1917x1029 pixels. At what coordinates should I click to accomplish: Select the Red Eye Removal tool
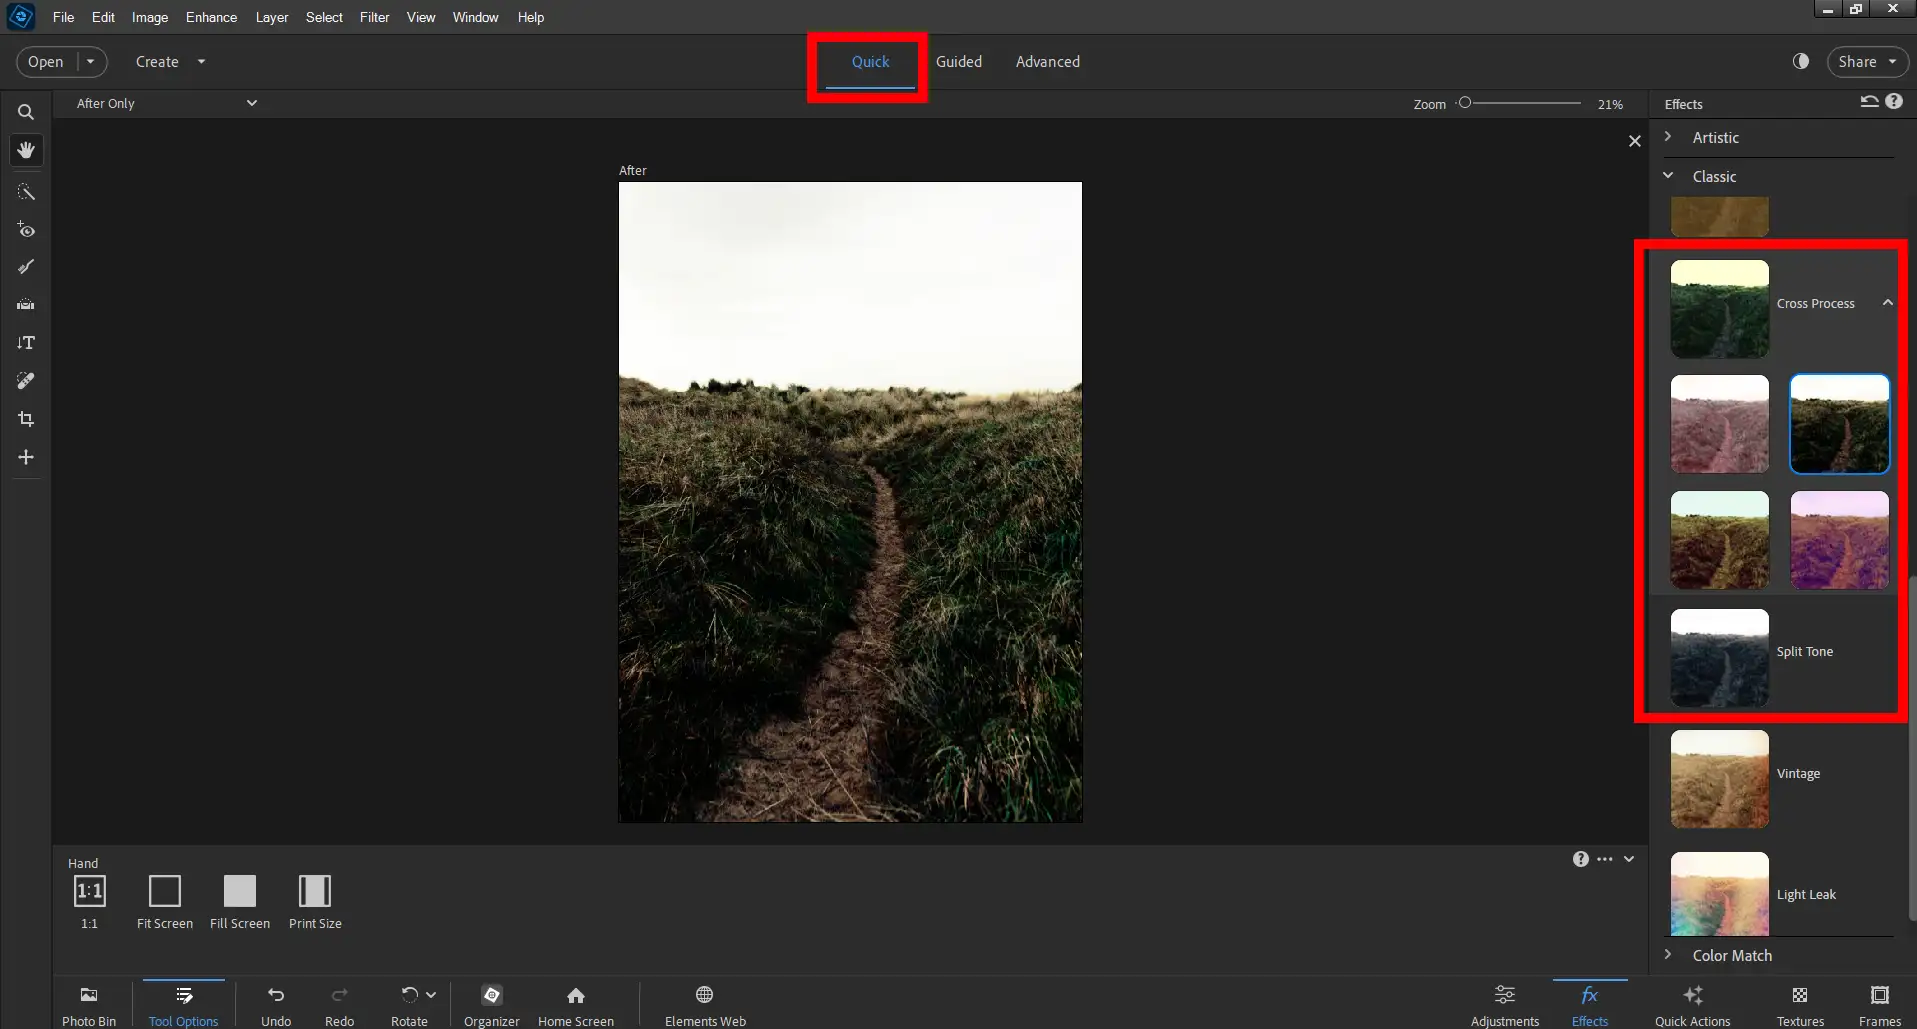[26, 230]
